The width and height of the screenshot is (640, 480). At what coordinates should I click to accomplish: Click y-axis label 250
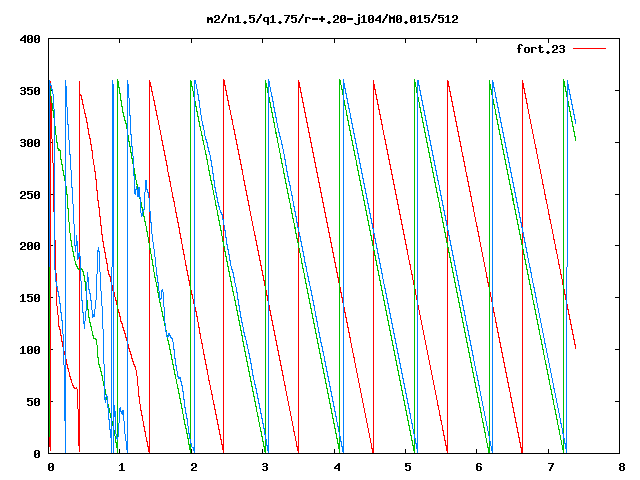[x=30, y=195]
